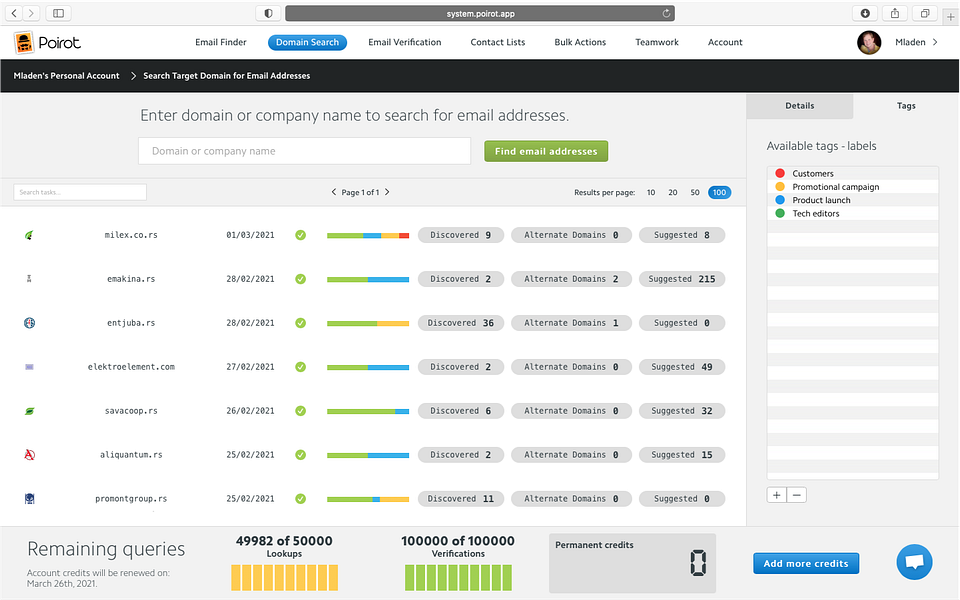Show Safari tab overview icon

pyautogui.click(x=924, y=13)
